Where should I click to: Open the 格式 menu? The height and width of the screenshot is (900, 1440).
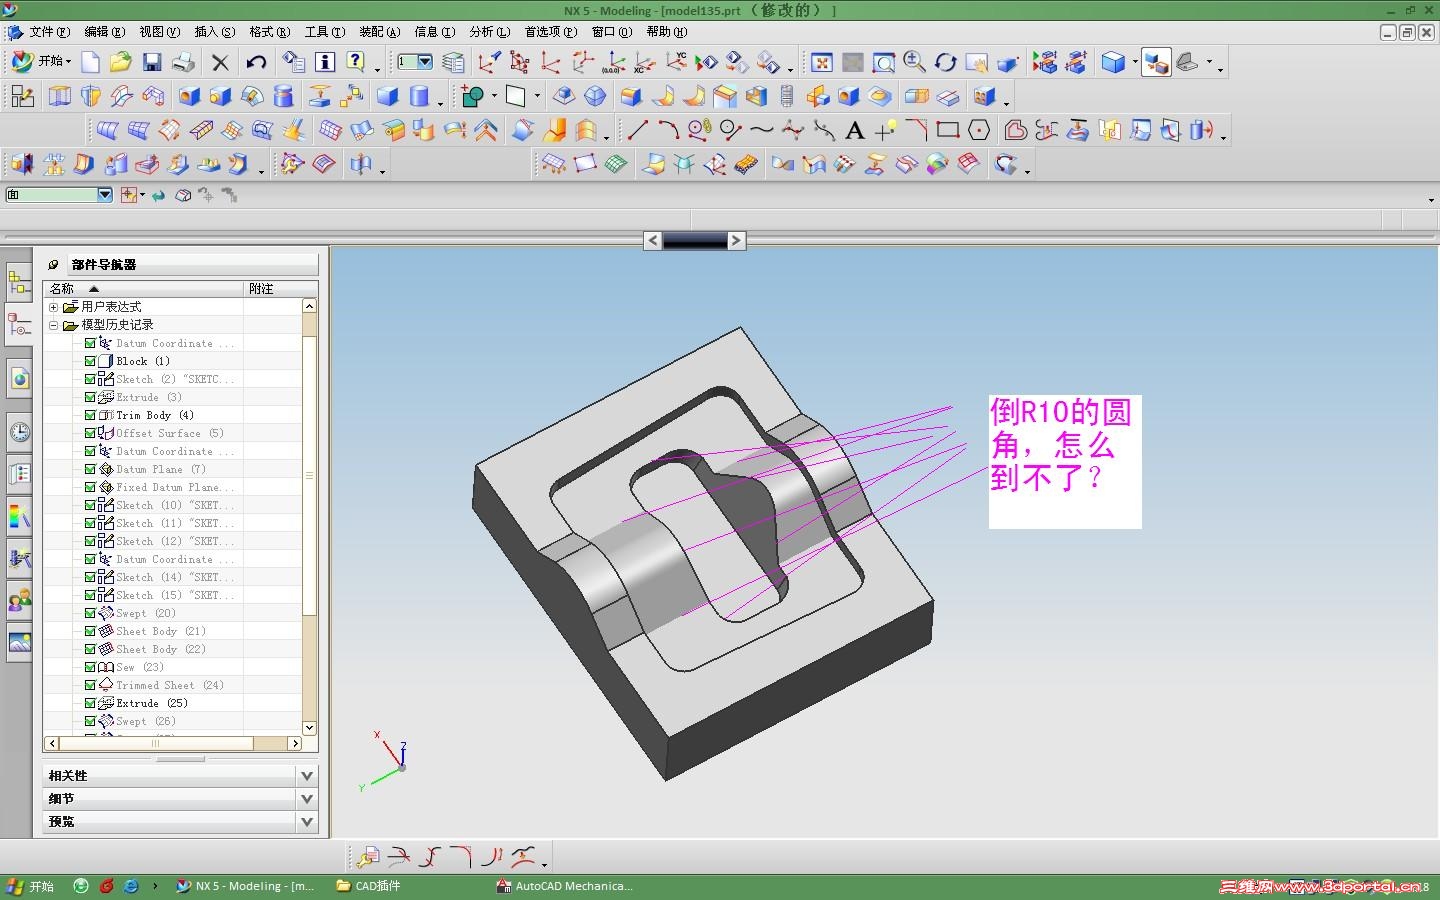(269, 32)
